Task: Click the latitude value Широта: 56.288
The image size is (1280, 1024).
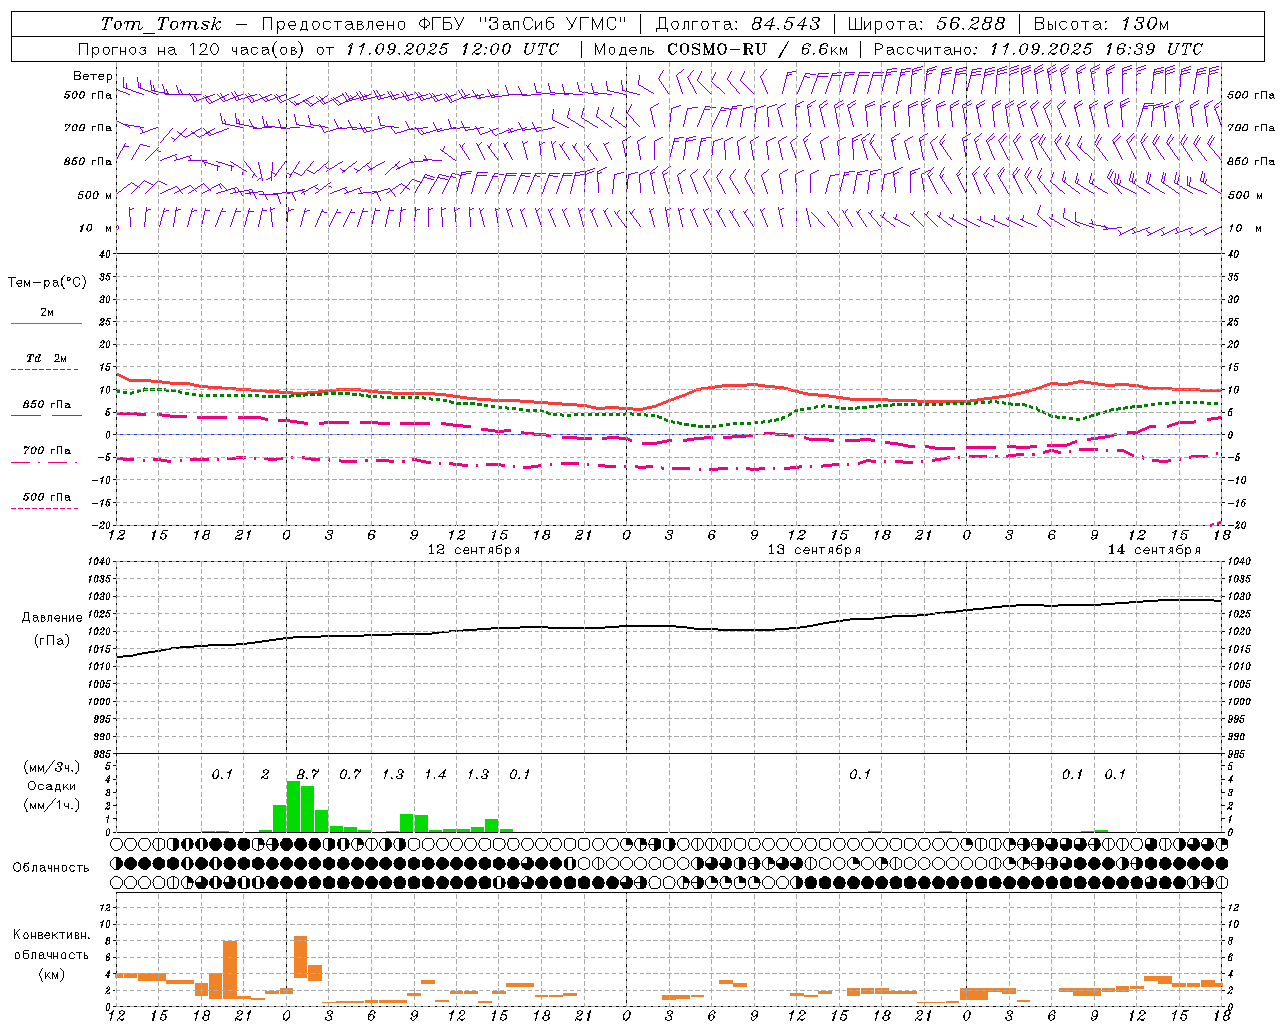Action: pyautogui.click(x=926, y=24)
